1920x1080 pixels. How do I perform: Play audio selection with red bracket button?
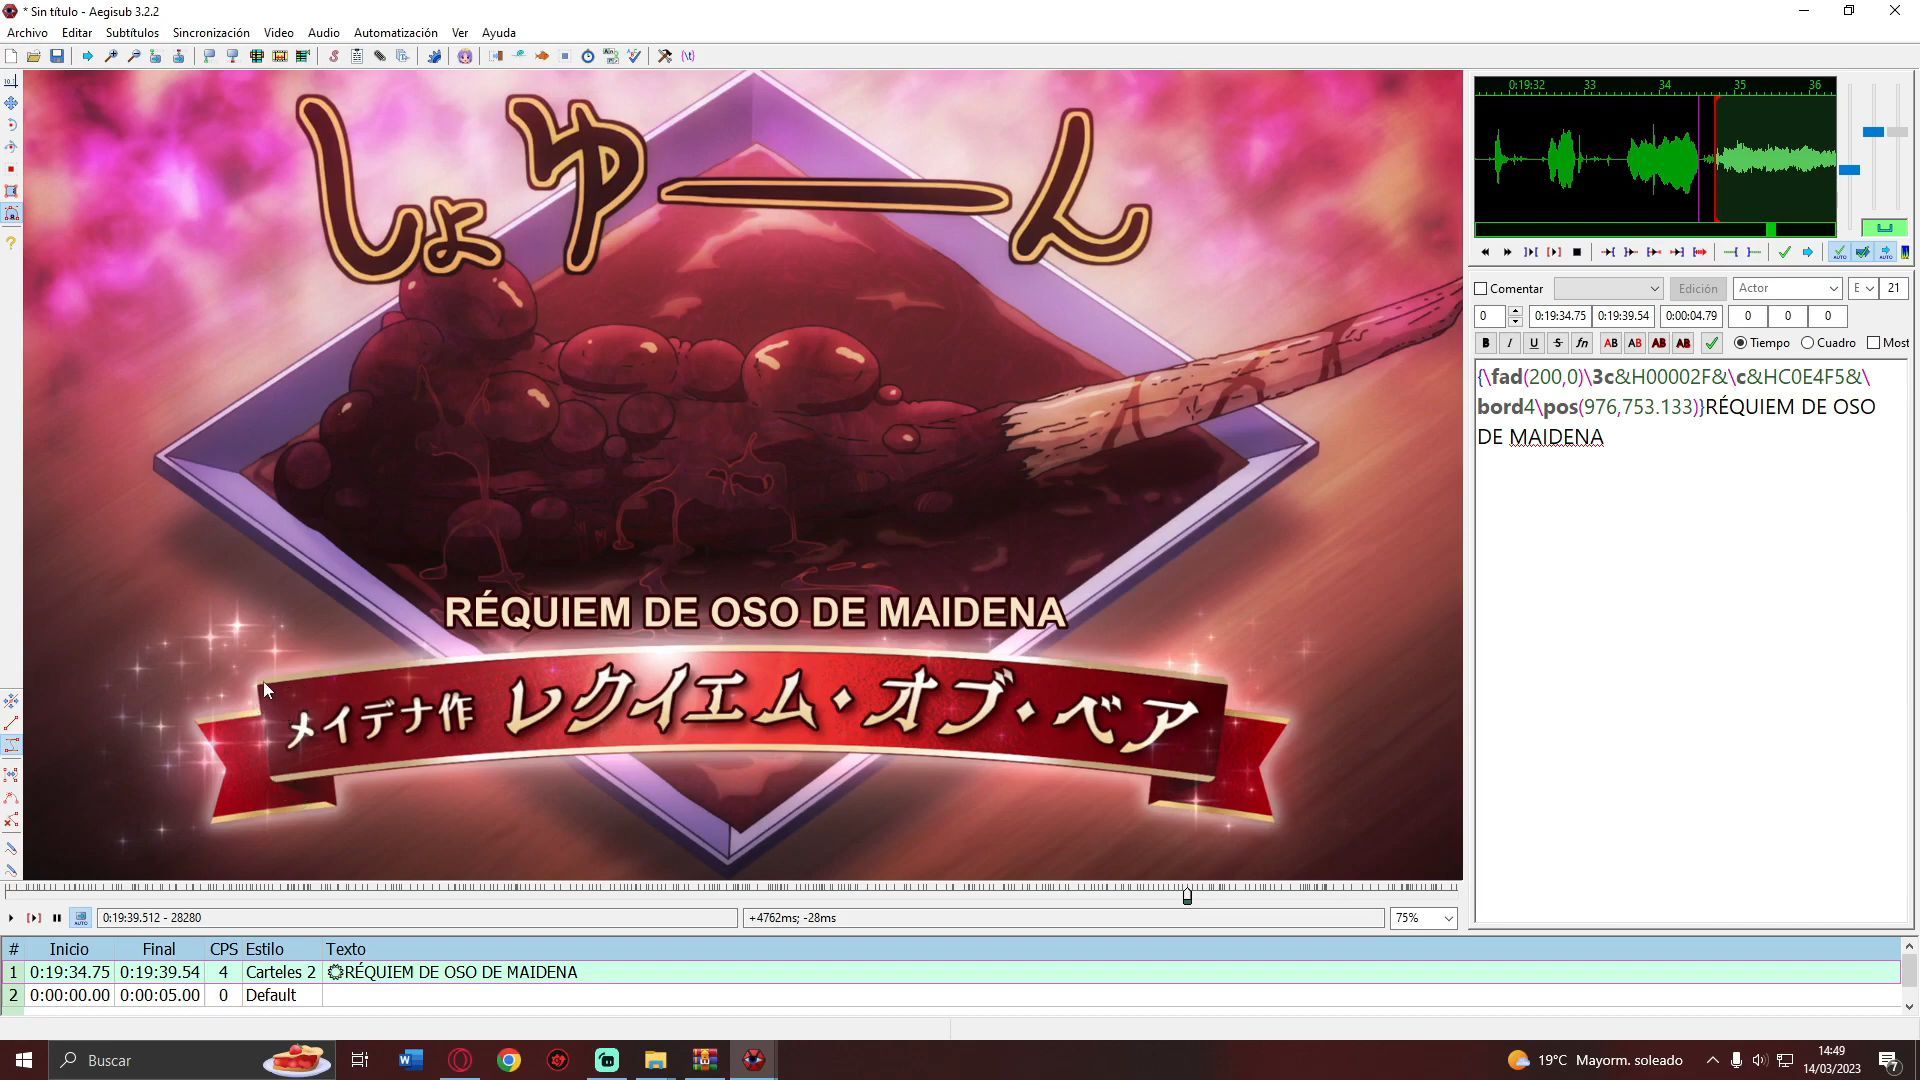point(1554,252)
